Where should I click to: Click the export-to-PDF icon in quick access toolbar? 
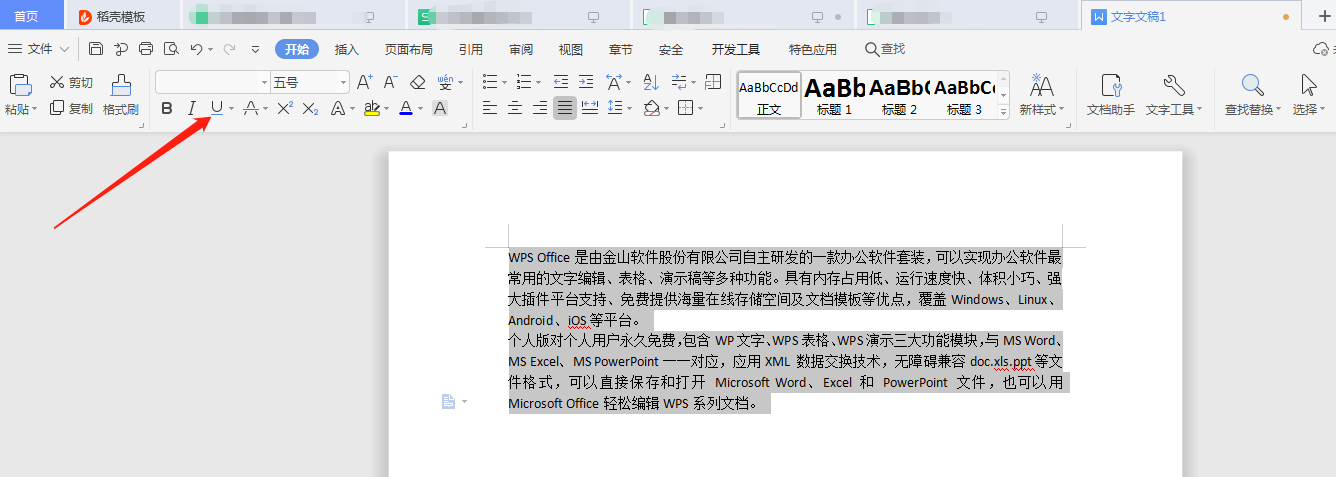(121, 49)
